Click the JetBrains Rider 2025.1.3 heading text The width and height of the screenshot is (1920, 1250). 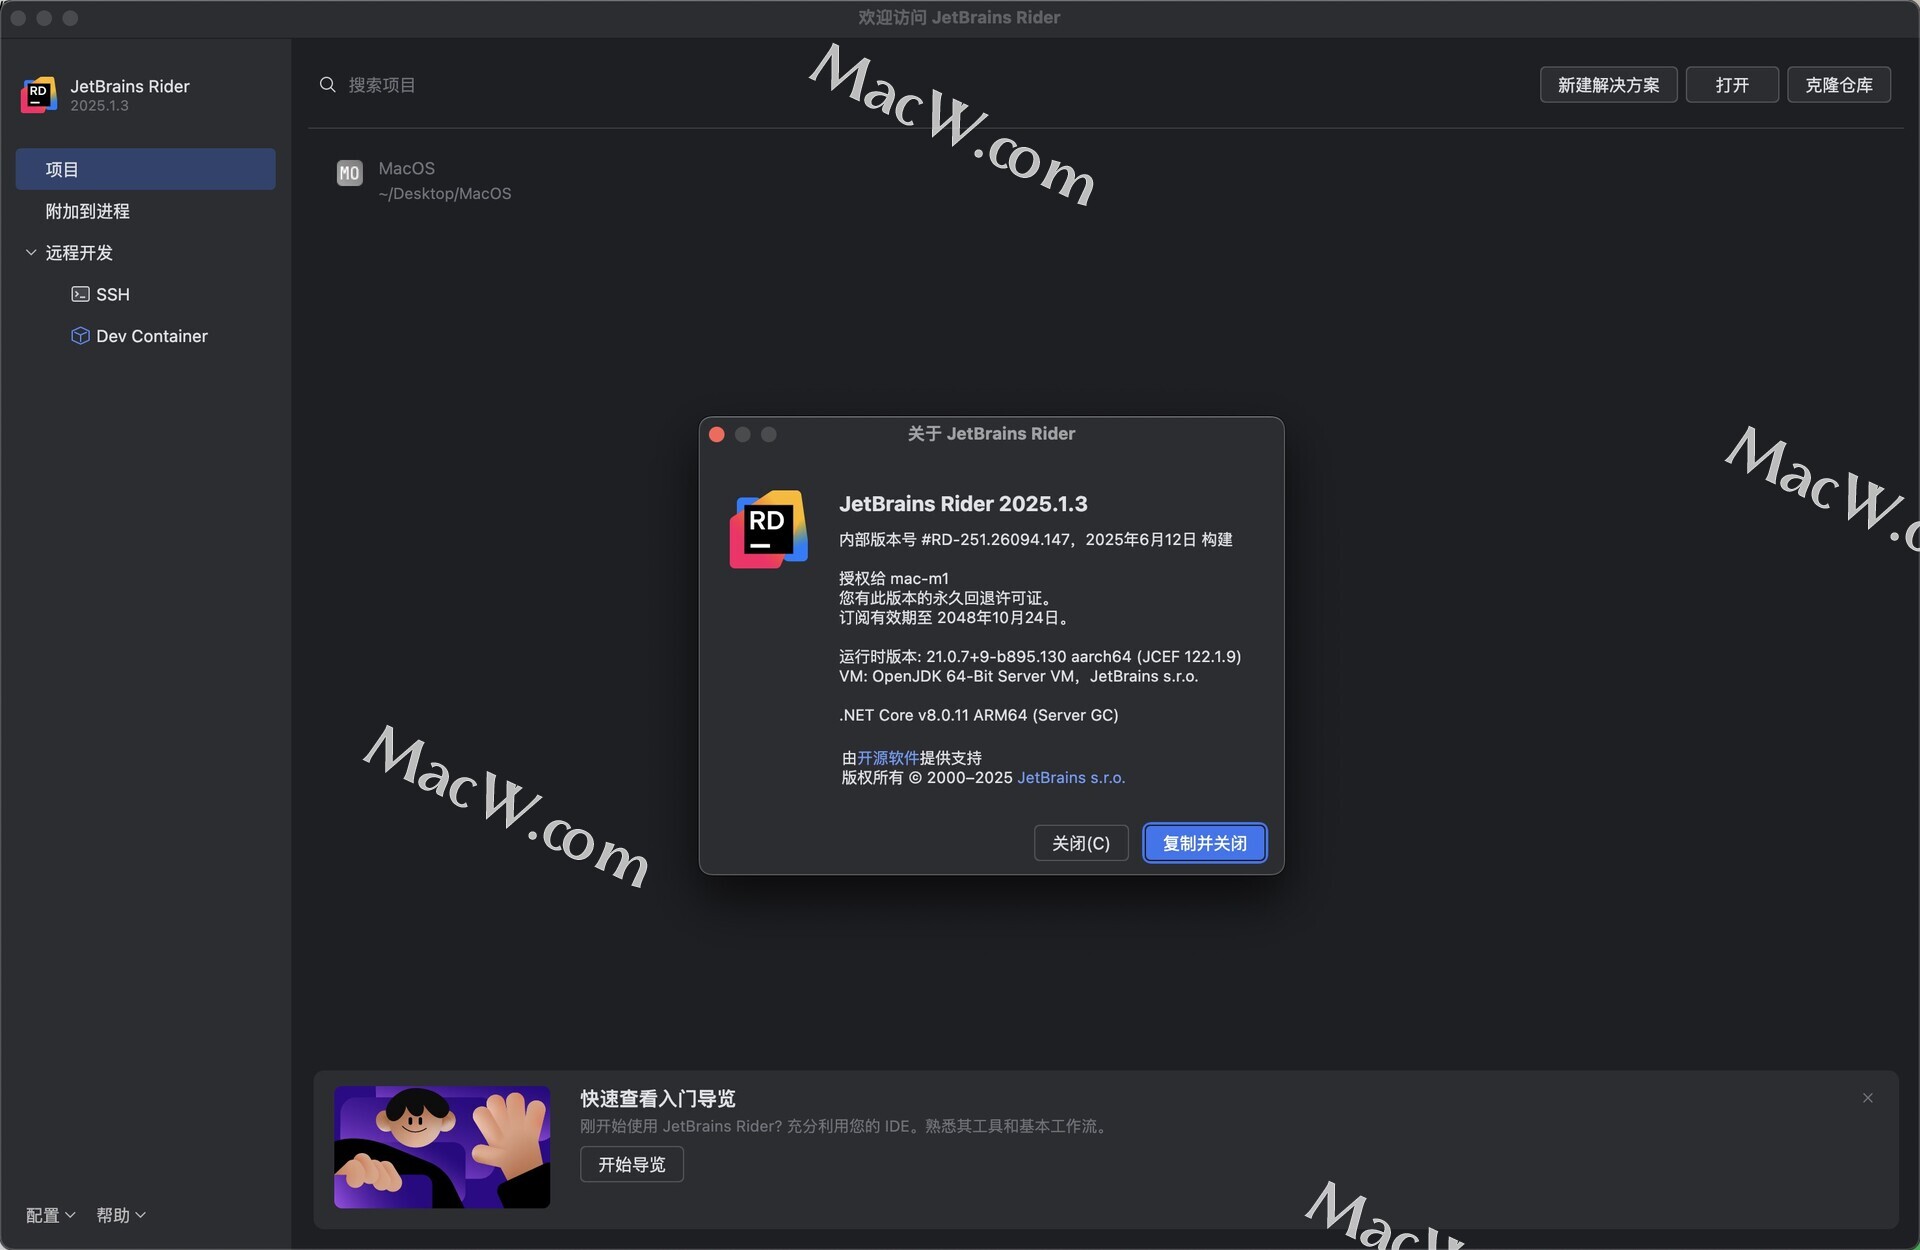tap(963, 504)
